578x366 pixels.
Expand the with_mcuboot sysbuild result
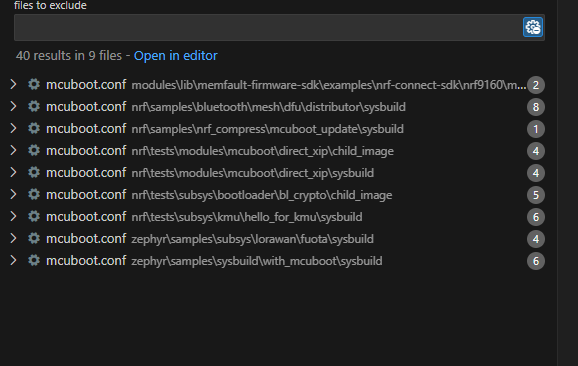pyautogui.click(x=13, y=261)
